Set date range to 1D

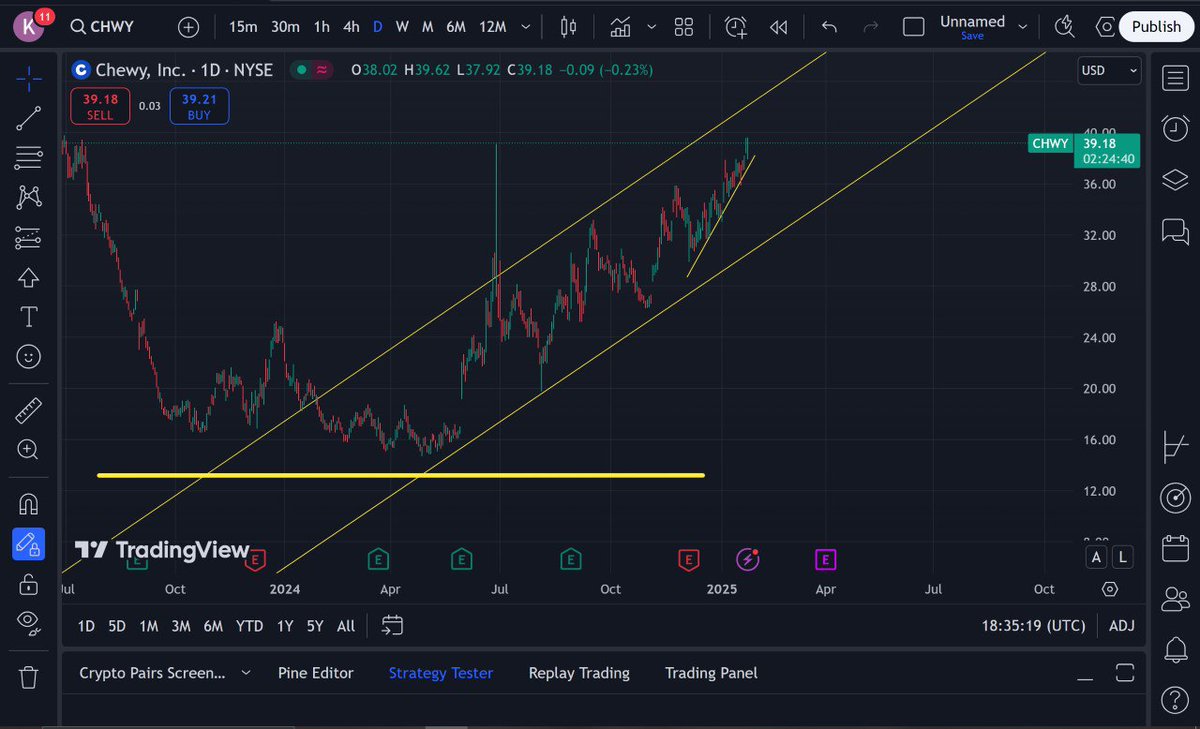[x=87, y=626]
